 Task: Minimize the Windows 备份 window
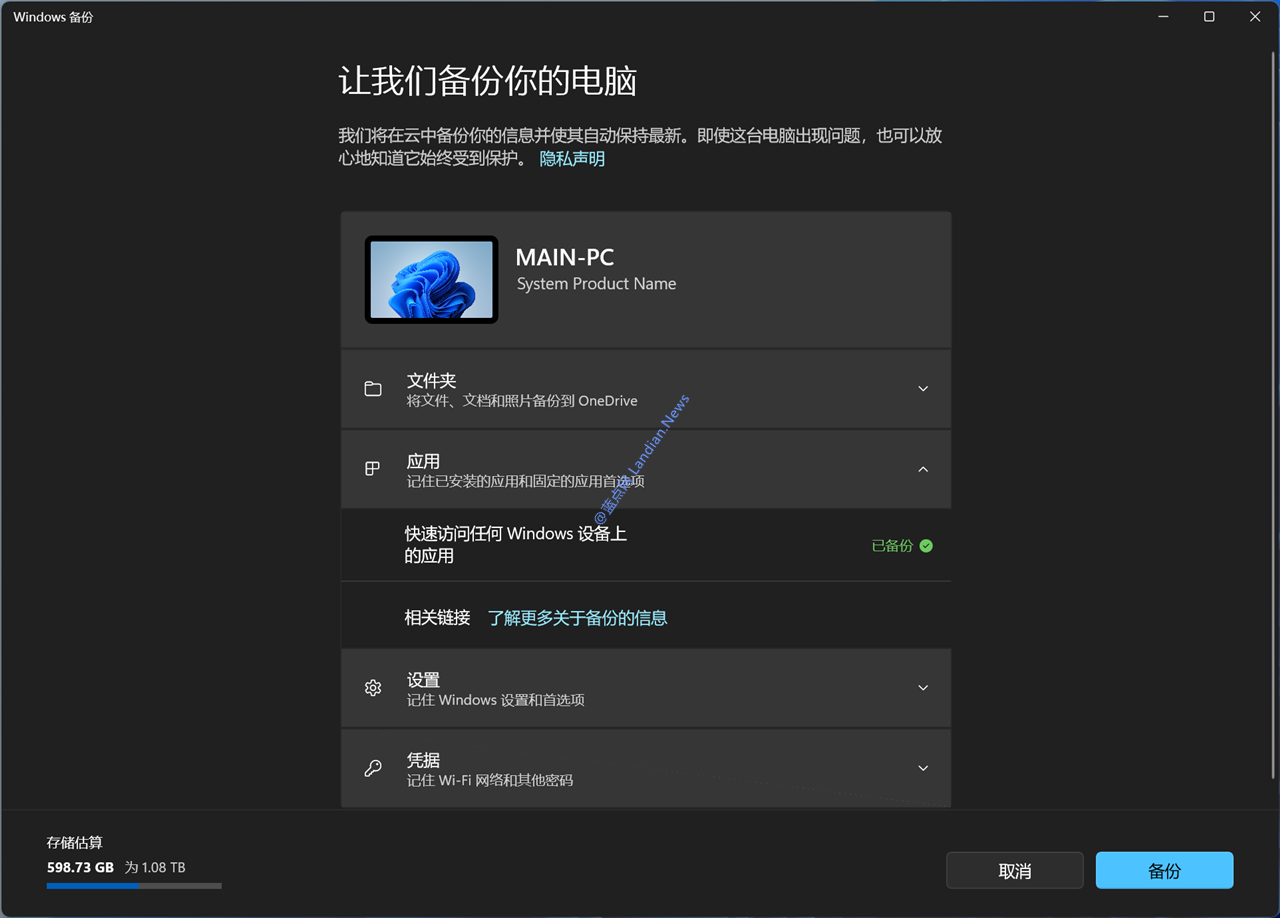[x=1163, y=17]
